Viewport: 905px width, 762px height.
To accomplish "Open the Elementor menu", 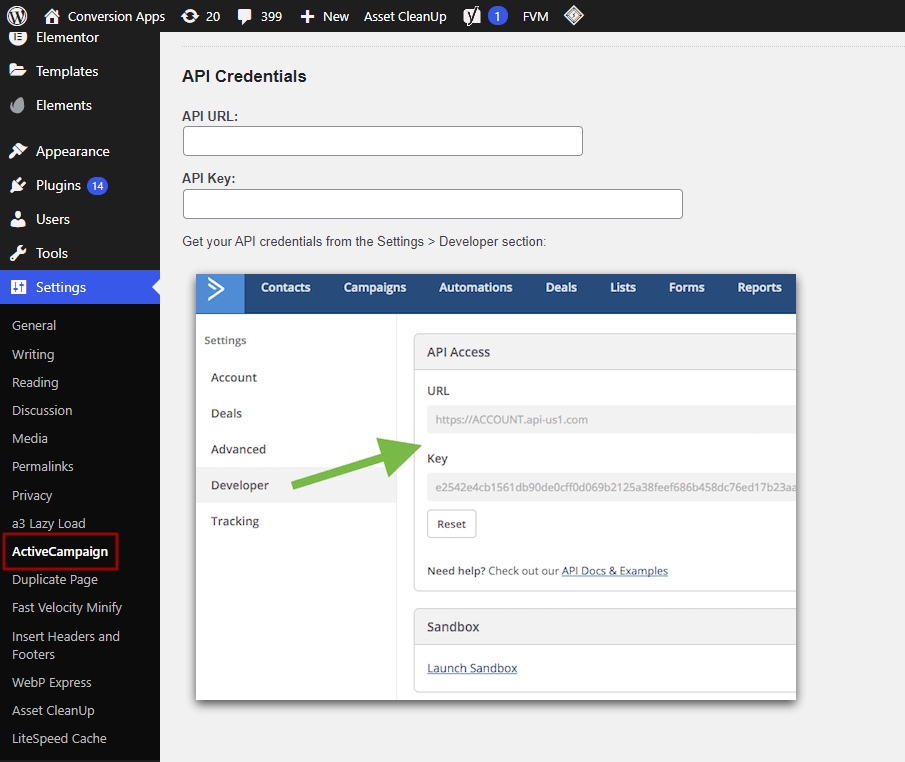I will (67, 38).
